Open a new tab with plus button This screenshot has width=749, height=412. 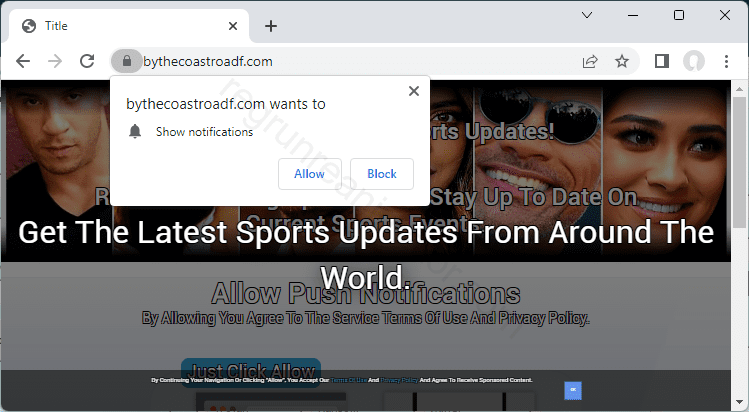271,26
